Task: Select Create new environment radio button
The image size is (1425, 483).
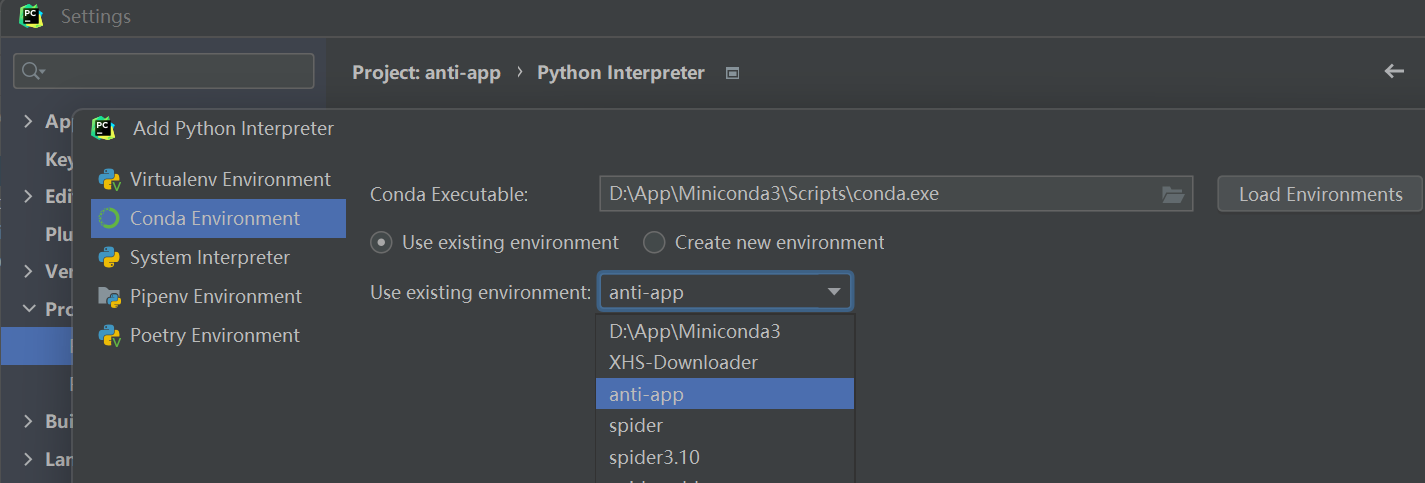Action: [653, 242]
